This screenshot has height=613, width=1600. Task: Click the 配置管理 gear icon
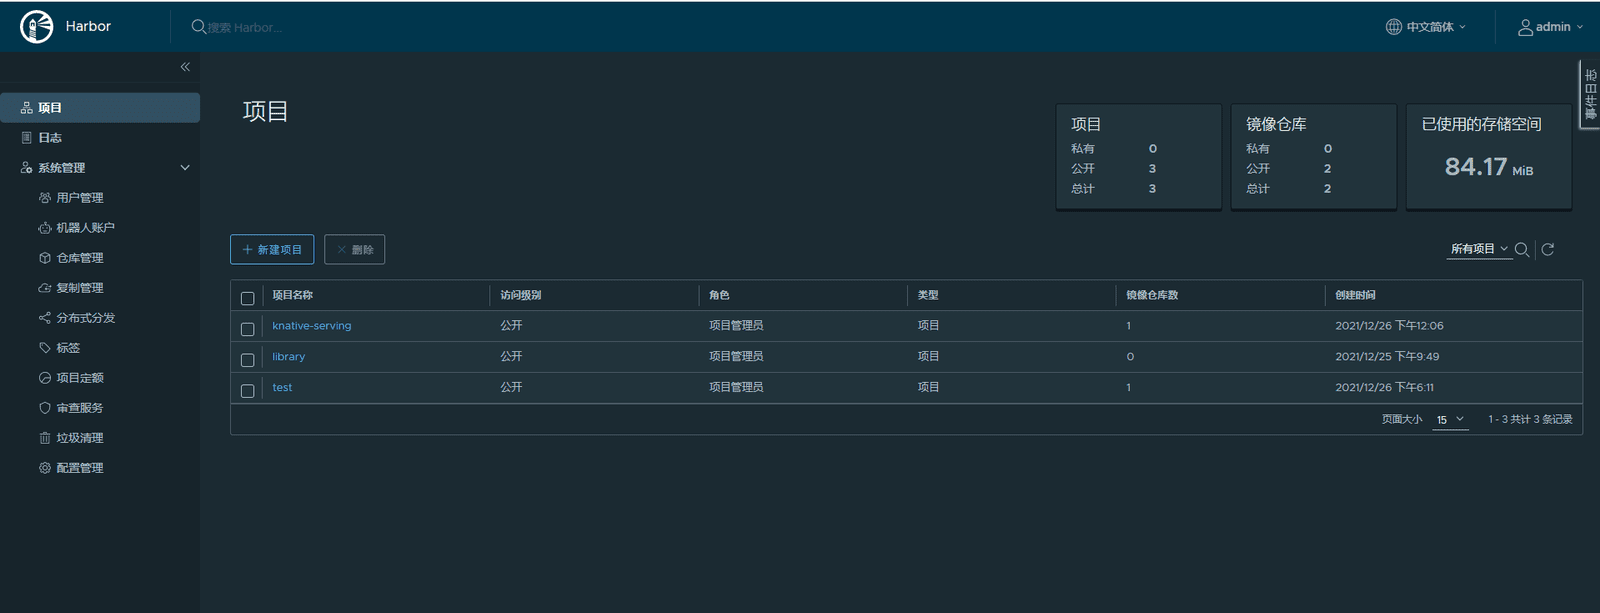(45, 468)
